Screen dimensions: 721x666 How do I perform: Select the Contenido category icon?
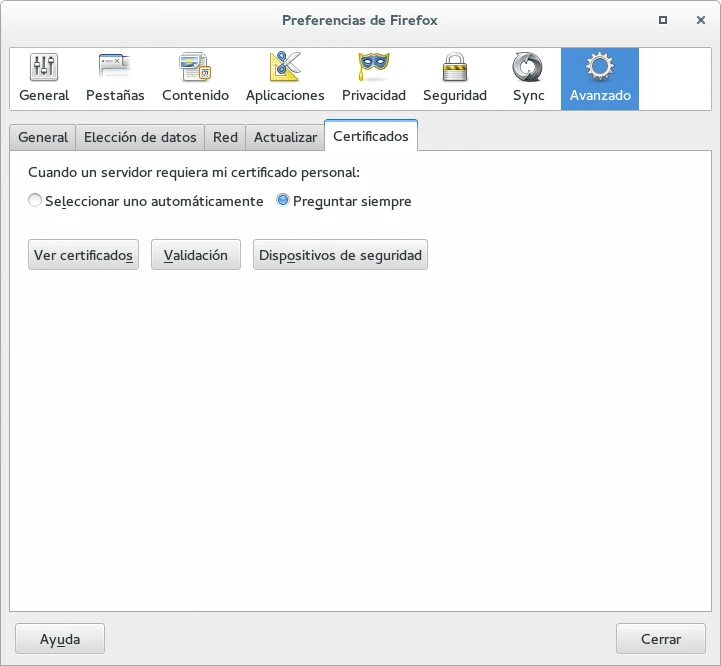(195, 78)
